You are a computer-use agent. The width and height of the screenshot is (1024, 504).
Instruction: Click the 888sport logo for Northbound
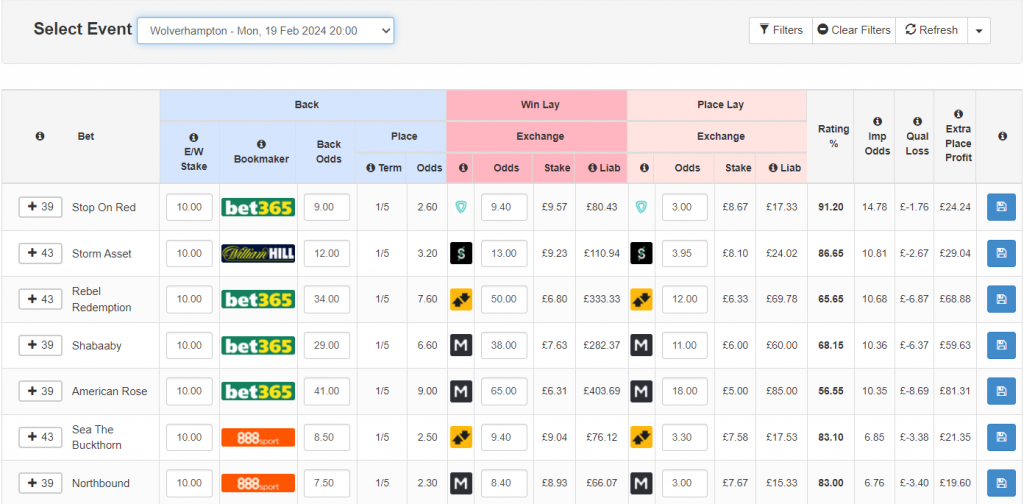tap(258, 483)
